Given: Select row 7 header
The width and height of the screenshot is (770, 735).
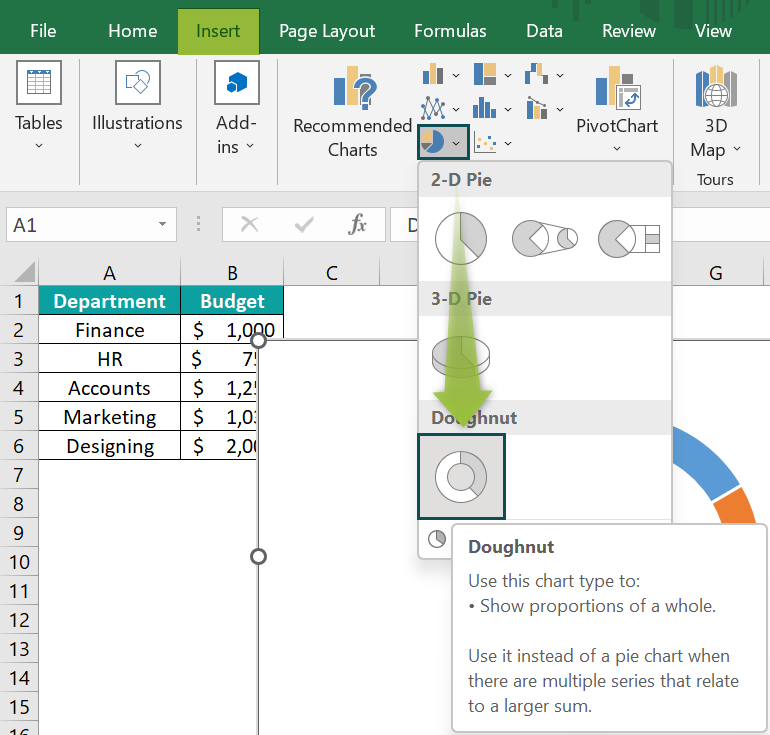Looking at the screenshot, I should [19, 475].
